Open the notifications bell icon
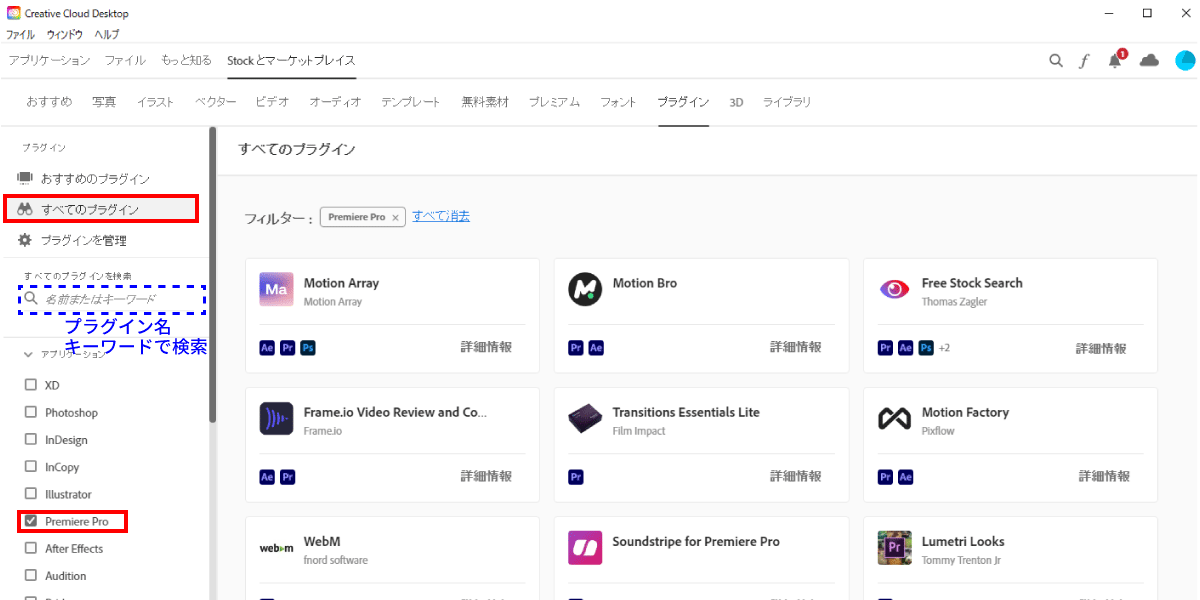Image resolution: width=1200 pixels, height=600 pixels. click(x=1115, y=61)
